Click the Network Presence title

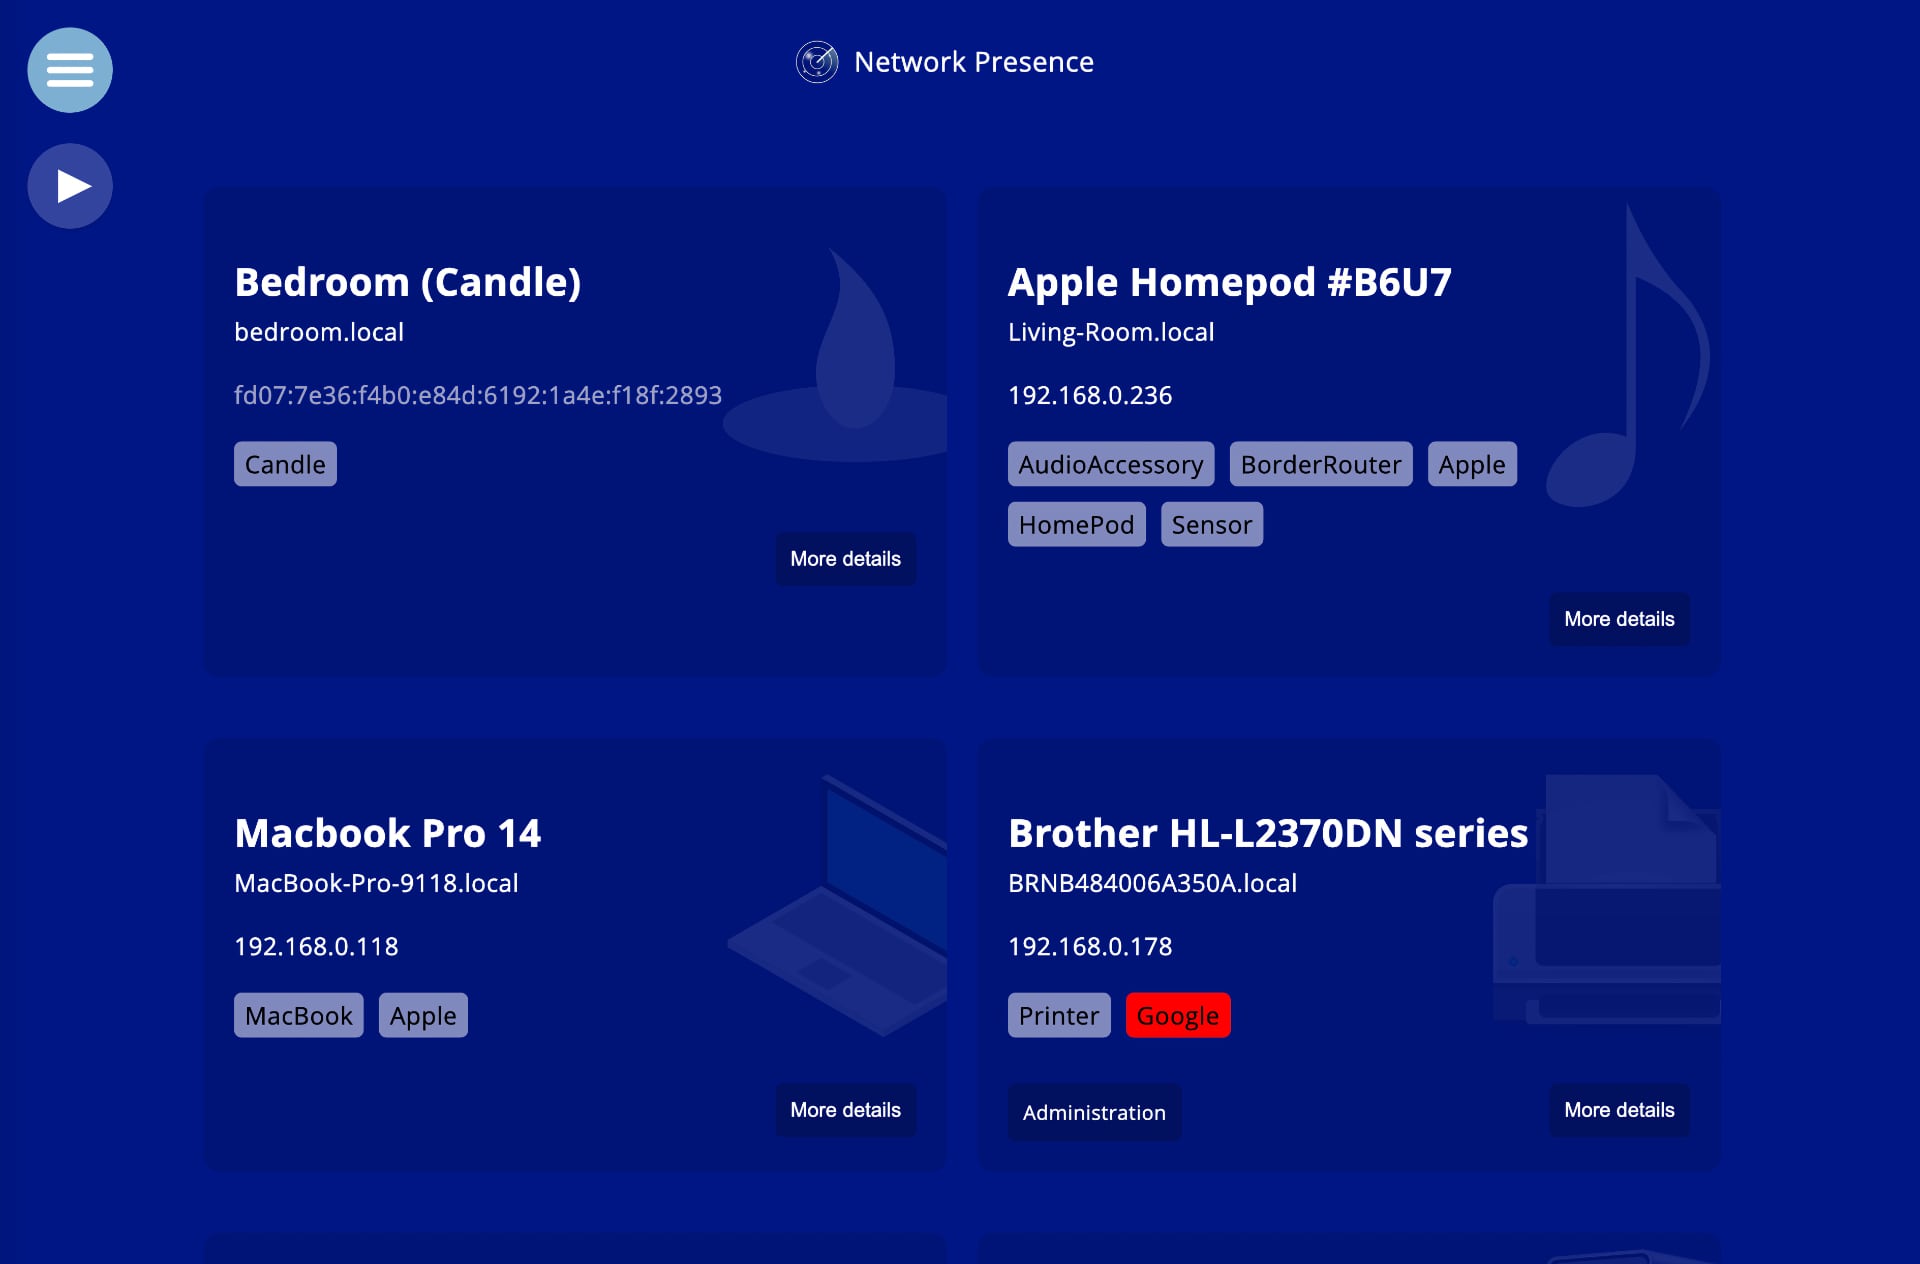pos(973,62)
